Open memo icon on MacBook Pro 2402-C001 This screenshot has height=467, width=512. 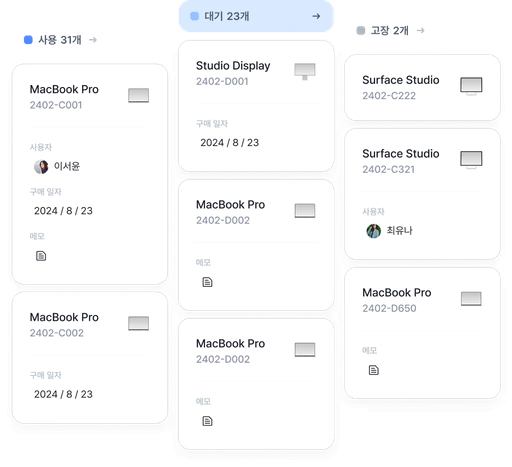click(x=41, y=256)
